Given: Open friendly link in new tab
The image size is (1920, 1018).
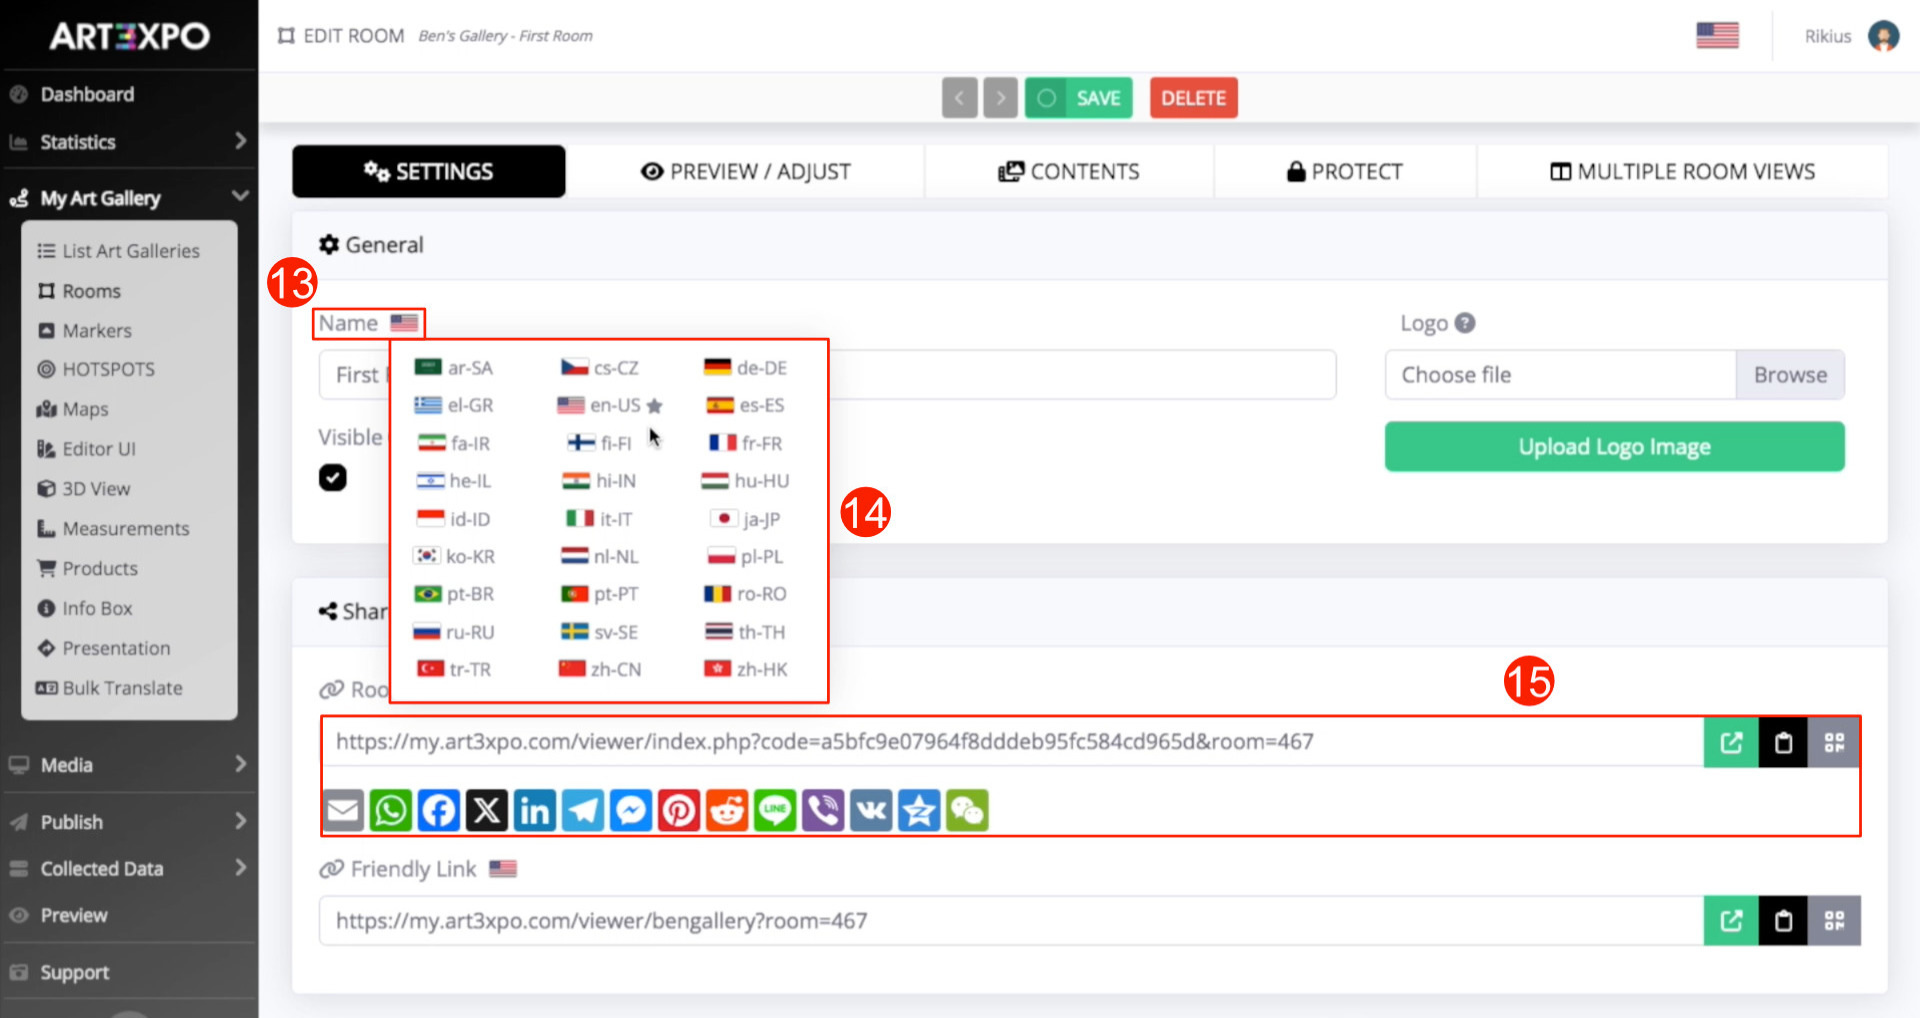Looking at the screenshot, I should pos(1731,921).
